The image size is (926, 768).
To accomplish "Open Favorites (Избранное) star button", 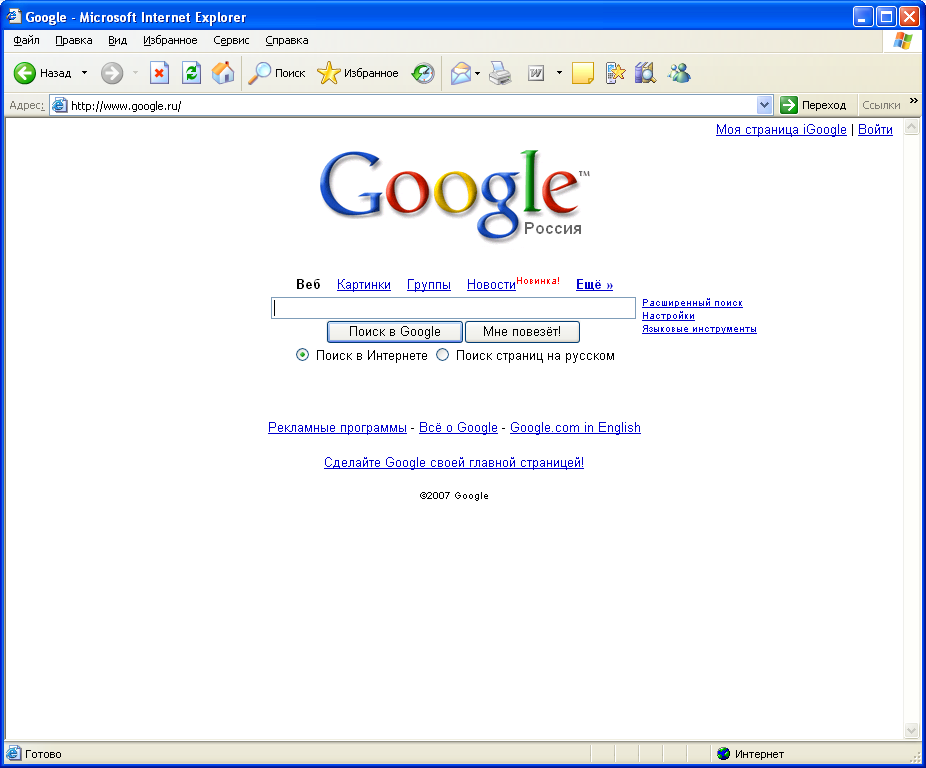I will tap(358, 73).
